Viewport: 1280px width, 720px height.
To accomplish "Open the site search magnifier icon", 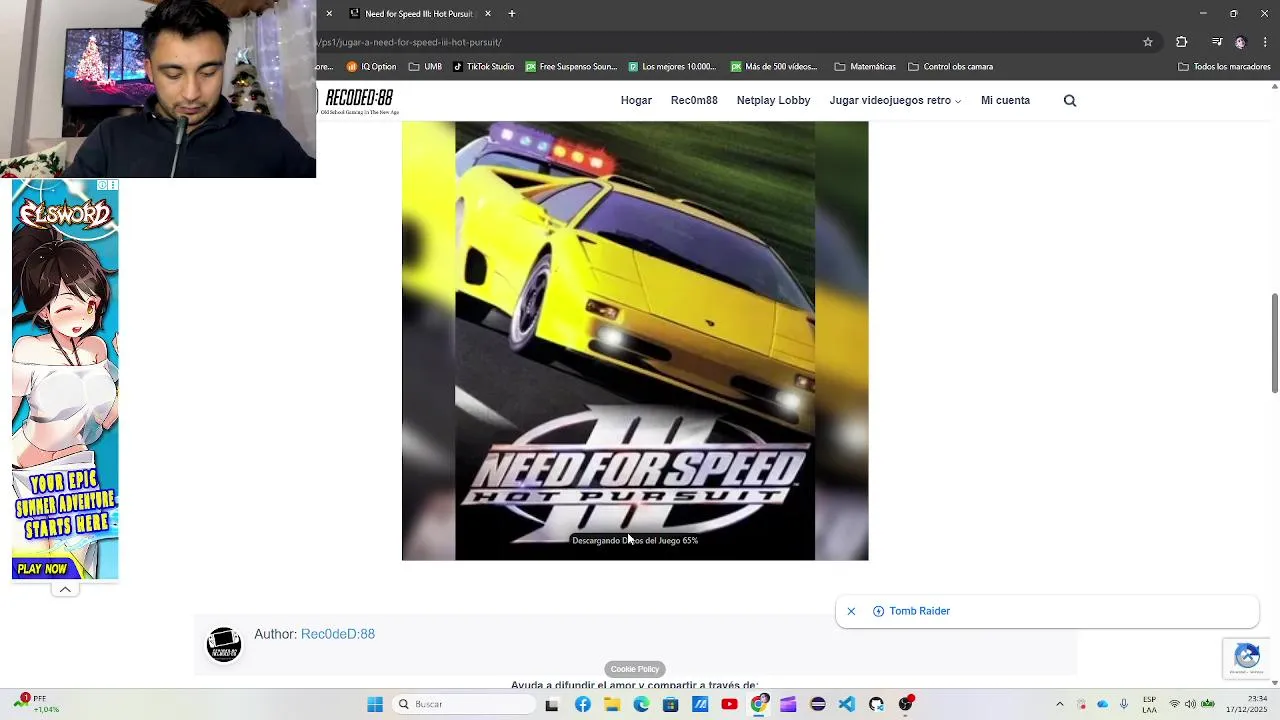I will pyautogui.click(x=1070, y=100).
